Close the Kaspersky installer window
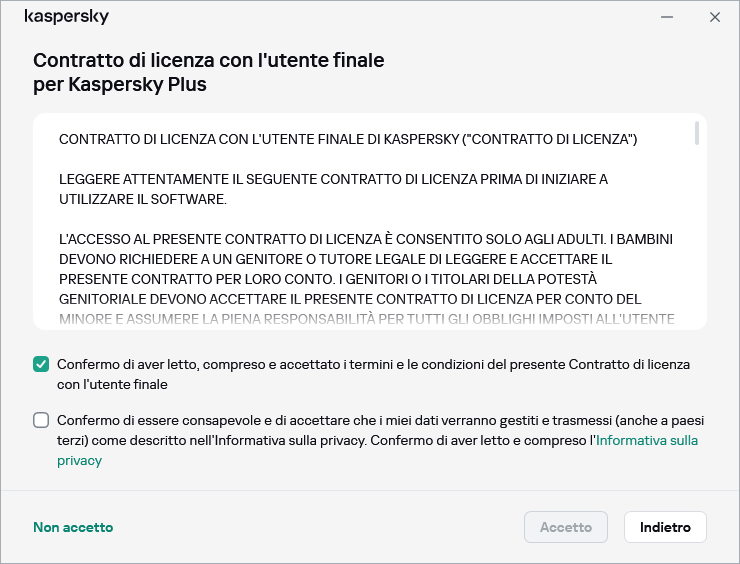The height and width of the screenshot is (564, 740). [714, 17]
